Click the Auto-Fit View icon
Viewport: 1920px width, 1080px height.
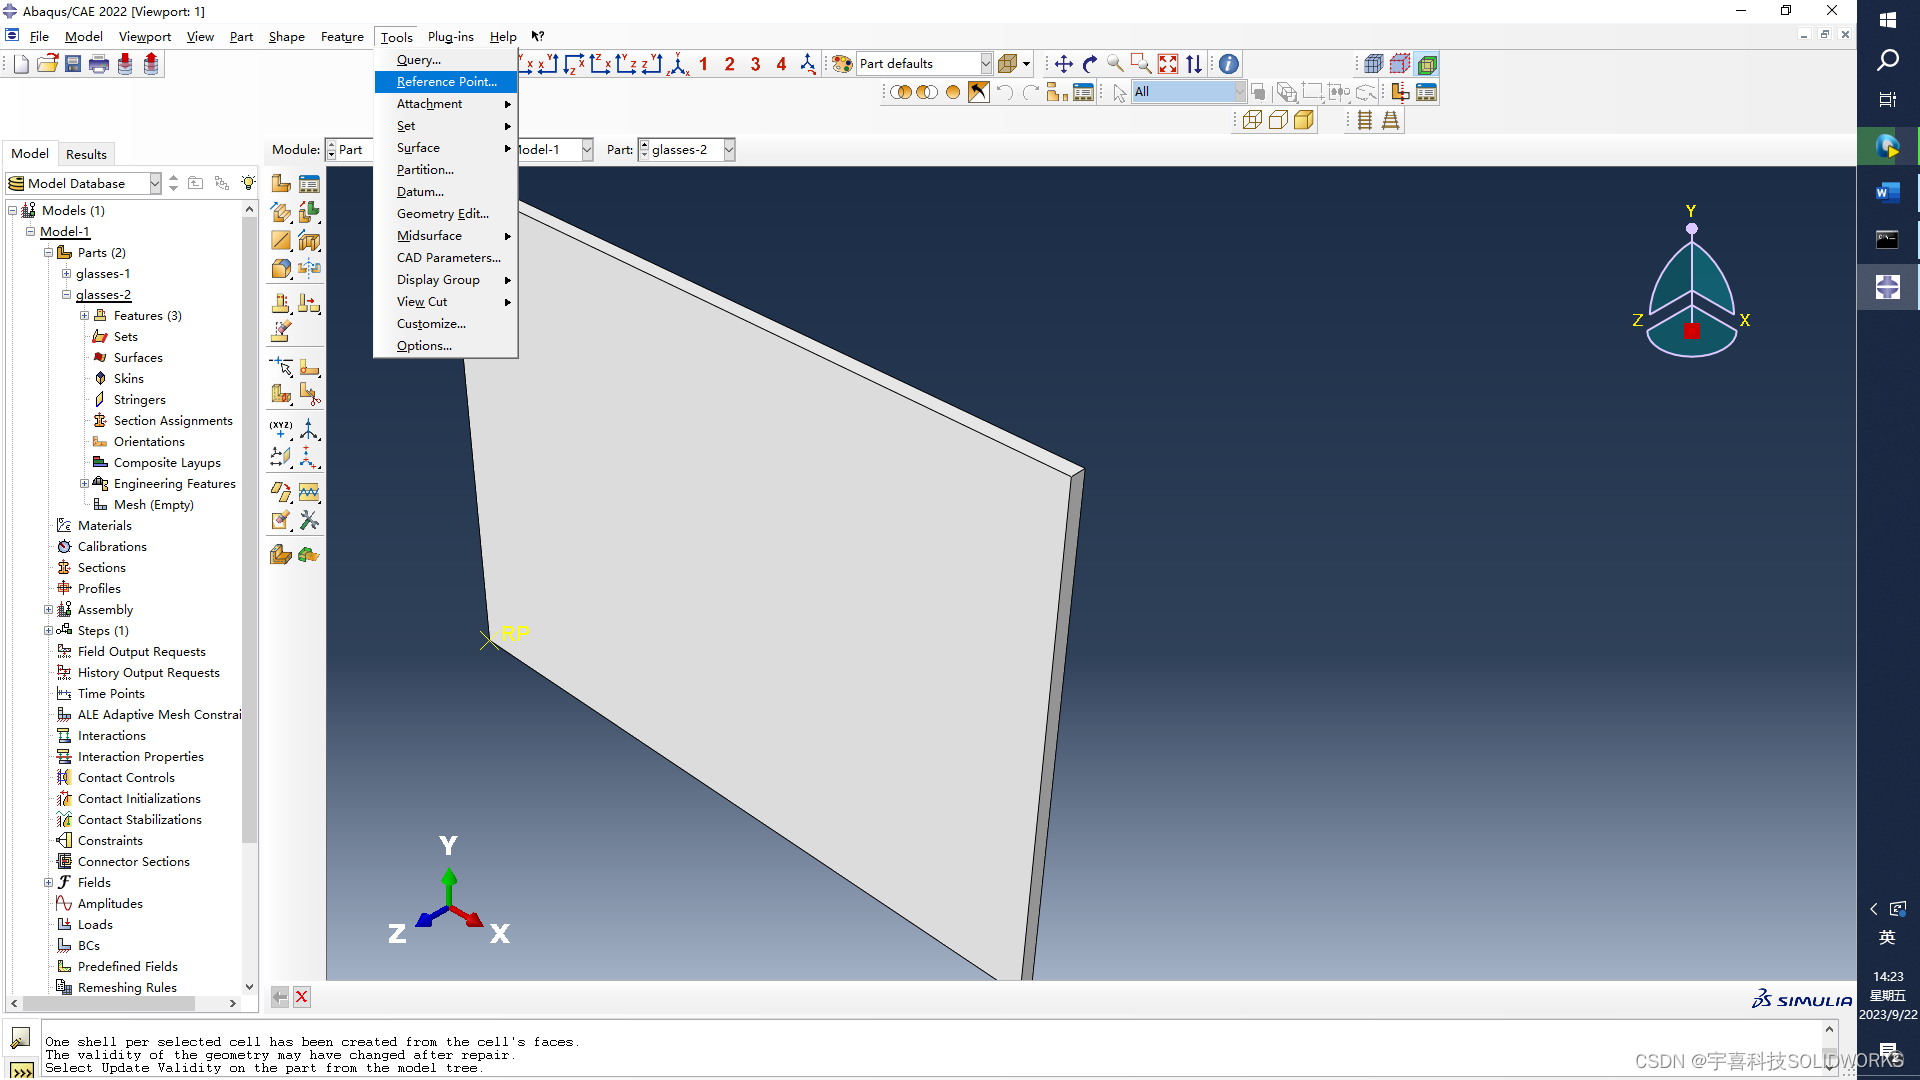click(1168, 64)
